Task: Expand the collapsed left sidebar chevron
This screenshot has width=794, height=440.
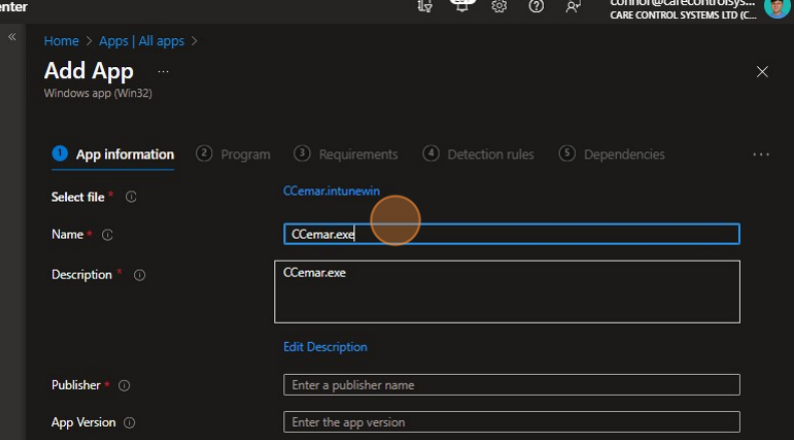Action: pos(12,37)
